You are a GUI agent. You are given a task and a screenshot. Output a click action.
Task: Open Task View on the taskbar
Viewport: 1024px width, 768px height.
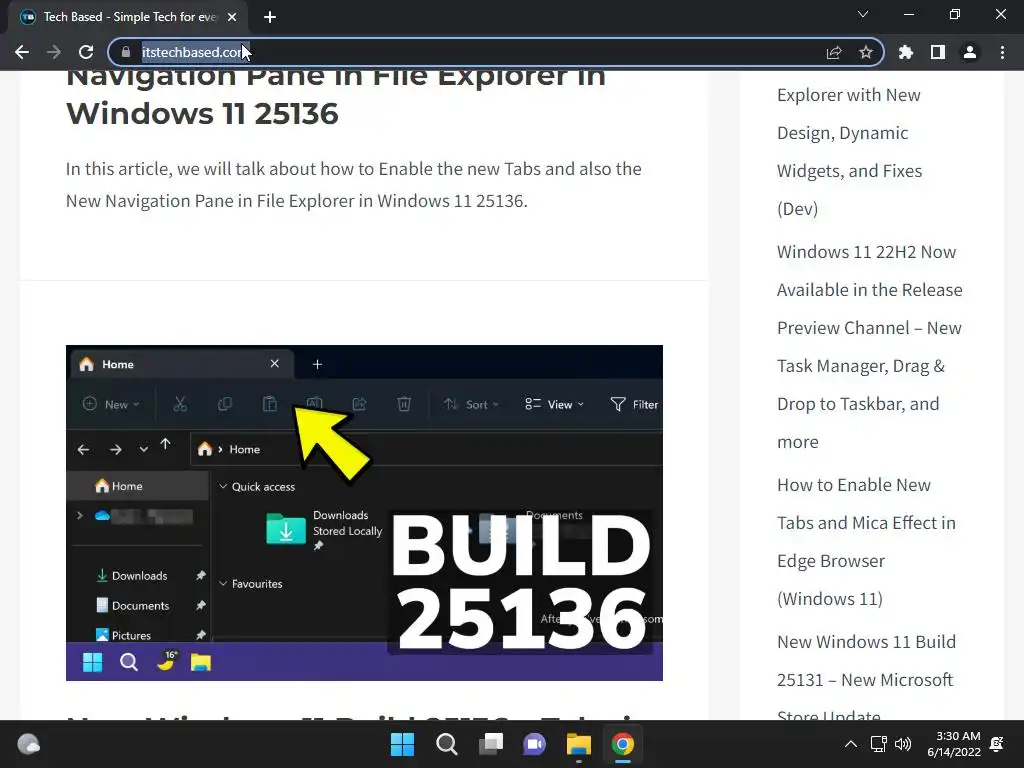click(490, 744)
